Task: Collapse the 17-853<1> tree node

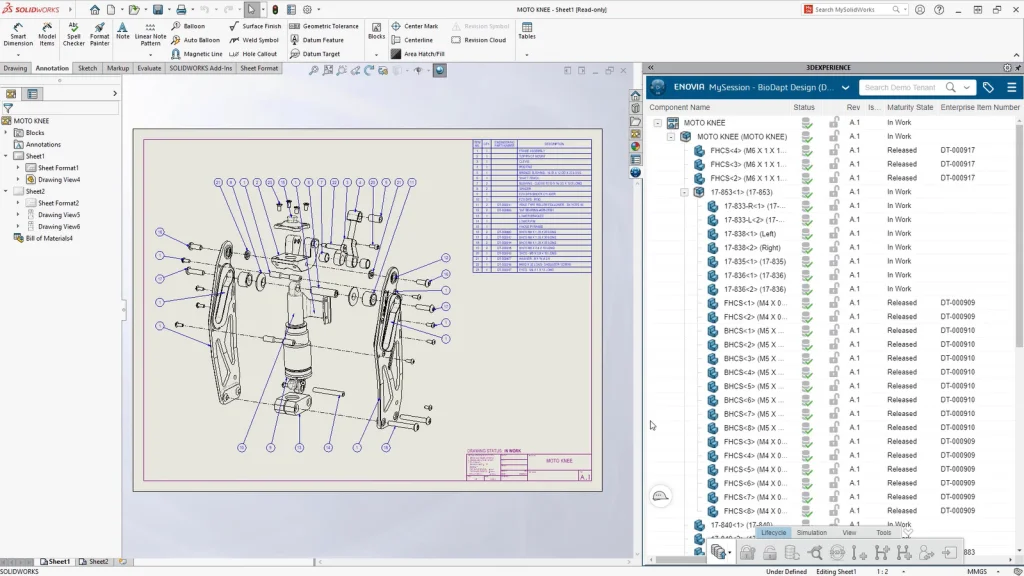Action: [x=685, y=192]
